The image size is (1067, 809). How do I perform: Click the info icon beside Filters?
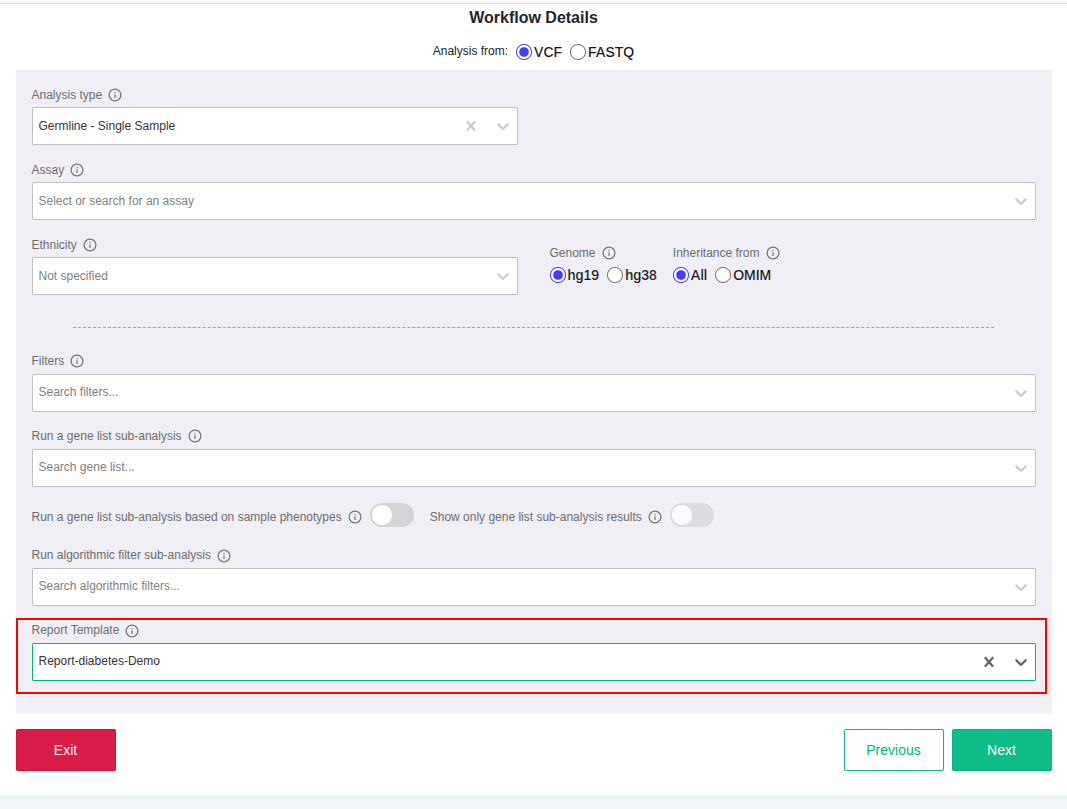[77, 361]
